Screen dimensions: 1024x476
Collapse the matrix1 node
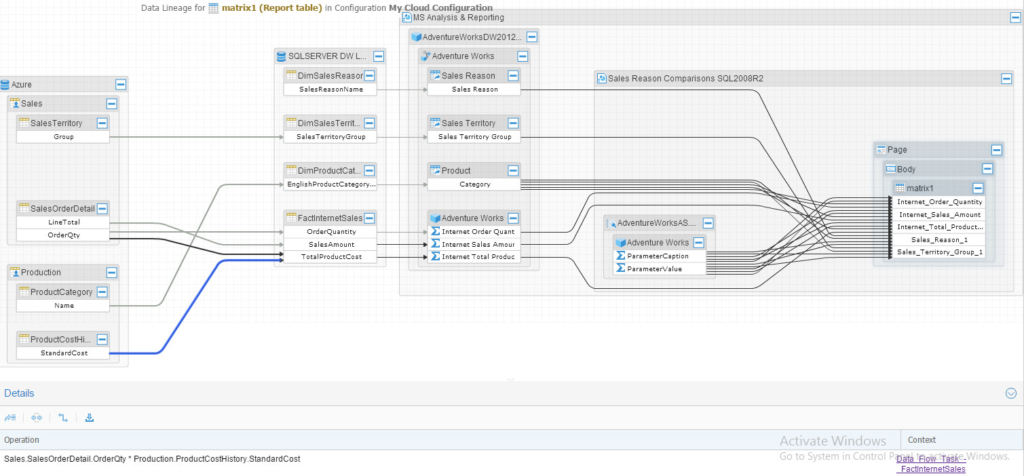pos(978,188)
